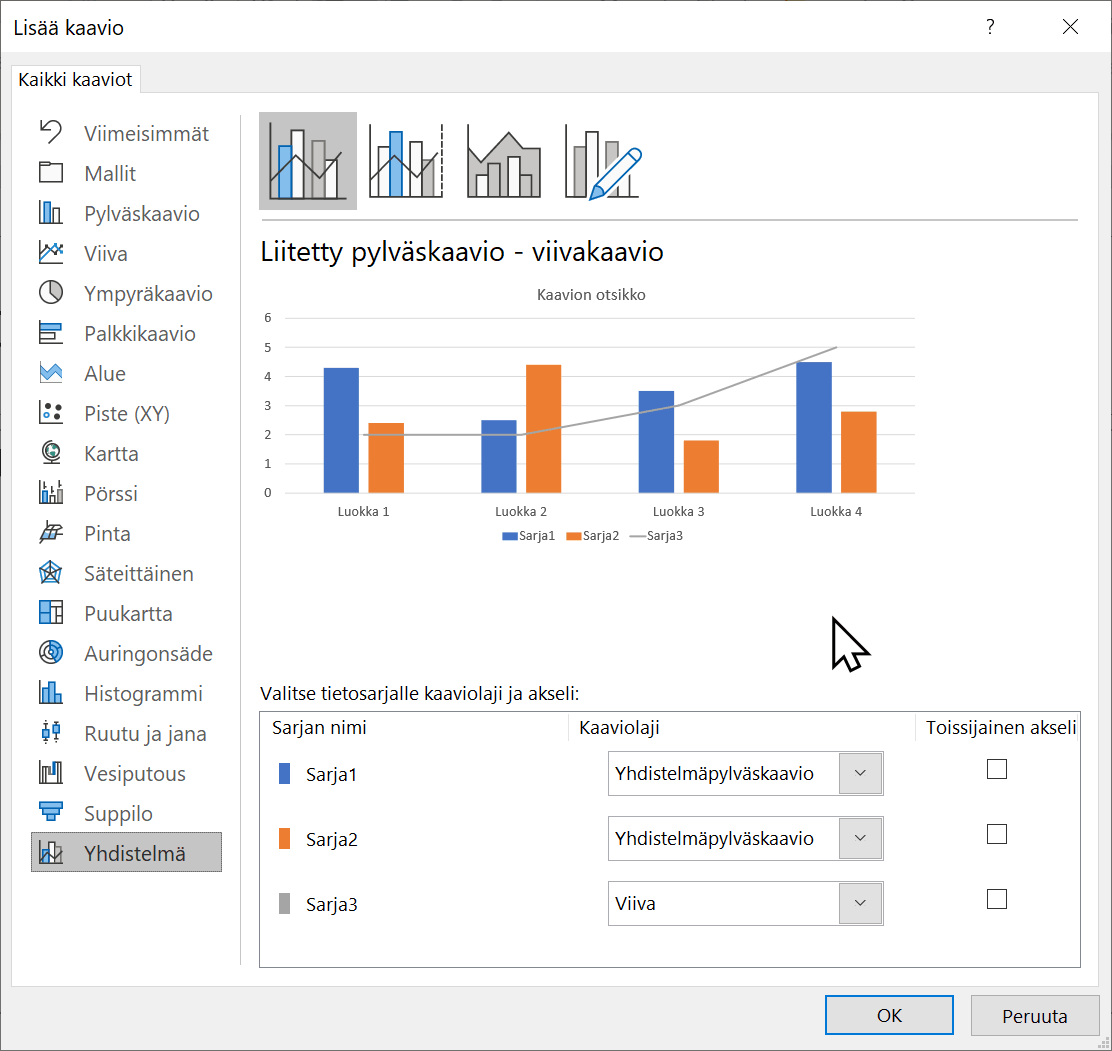Click the Toissijainen akseli column header
This screenshot has height=1051, width=1112.
click(x=1001, y=728)
